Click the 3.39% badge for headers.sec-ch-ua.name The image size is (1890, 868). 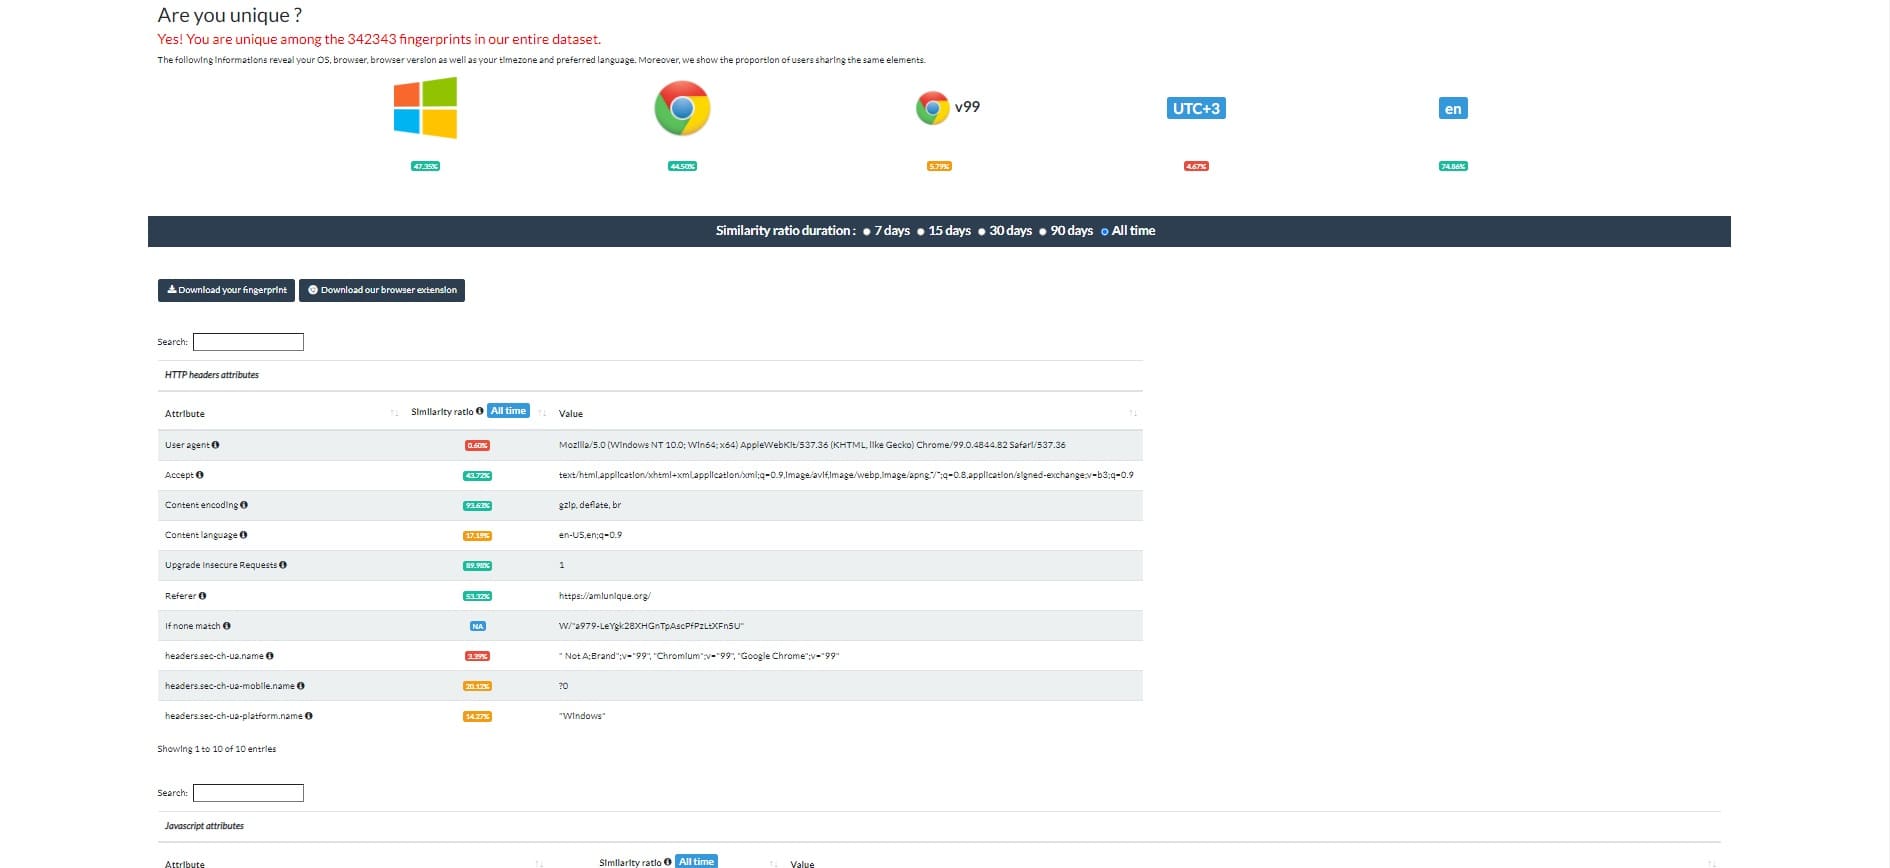pos(477,656)
